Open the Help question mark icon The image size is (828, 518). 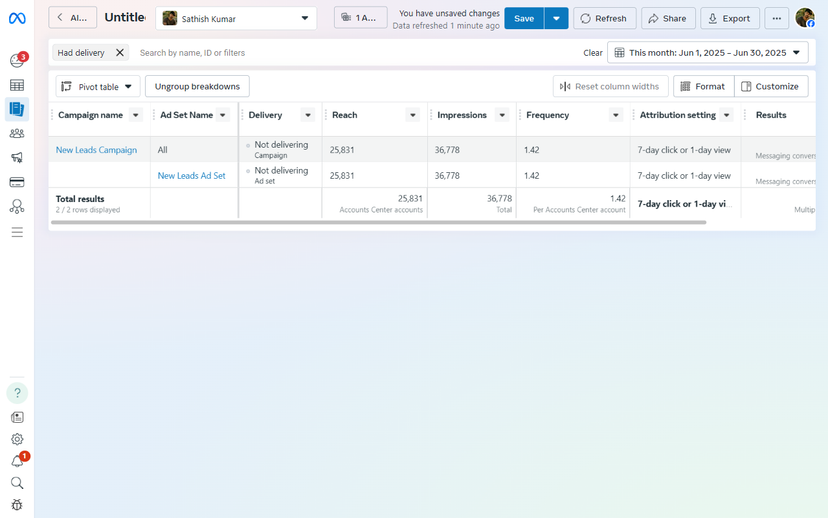(17, 393)
